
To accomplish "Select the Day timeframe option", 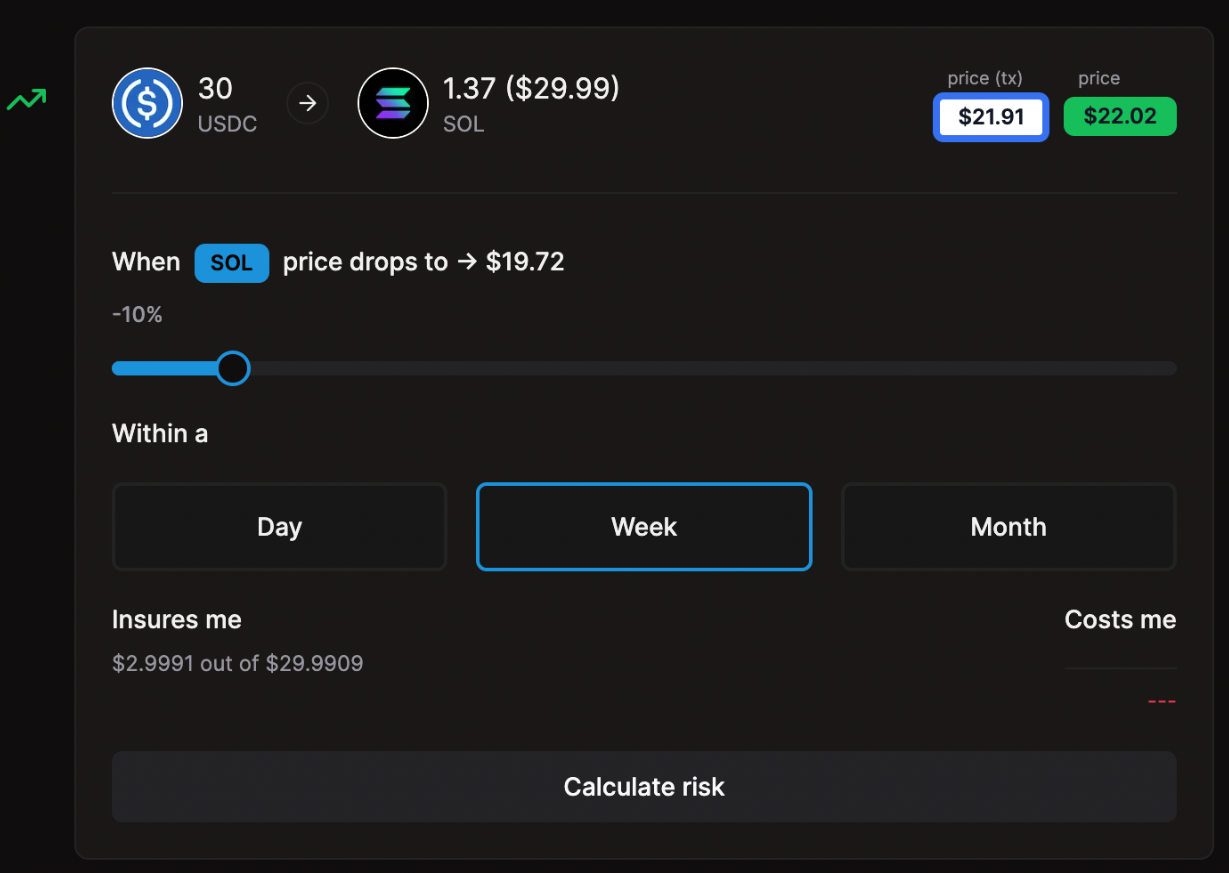I will coord(279,527).
